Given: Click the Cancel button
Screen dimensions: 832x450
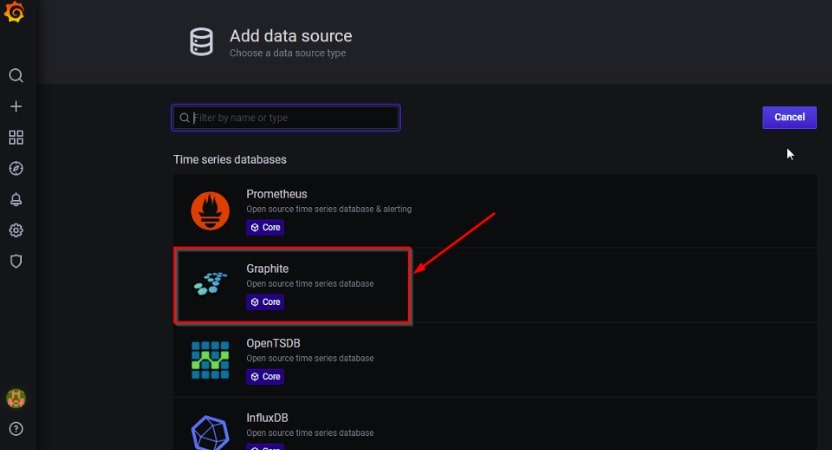Looking at the screenshot, I should pyautogui.click(x=790, y=117).
